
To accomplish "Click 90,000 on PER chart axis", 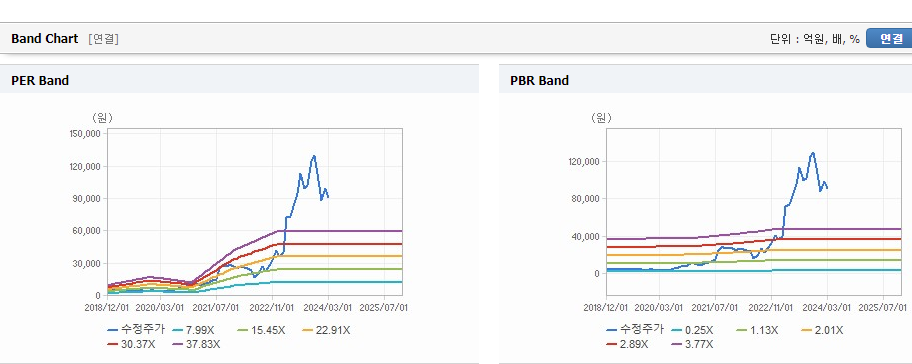I will (x=88, y=198).
